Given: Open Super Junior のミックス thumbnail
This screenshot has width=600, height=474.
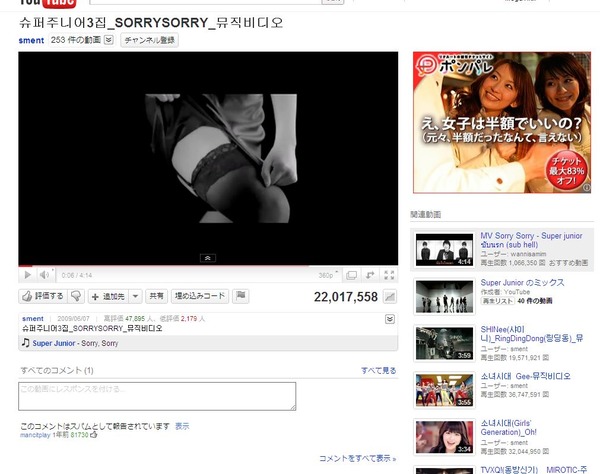Looking at the screenshot, I should click(x=444, y=296).
